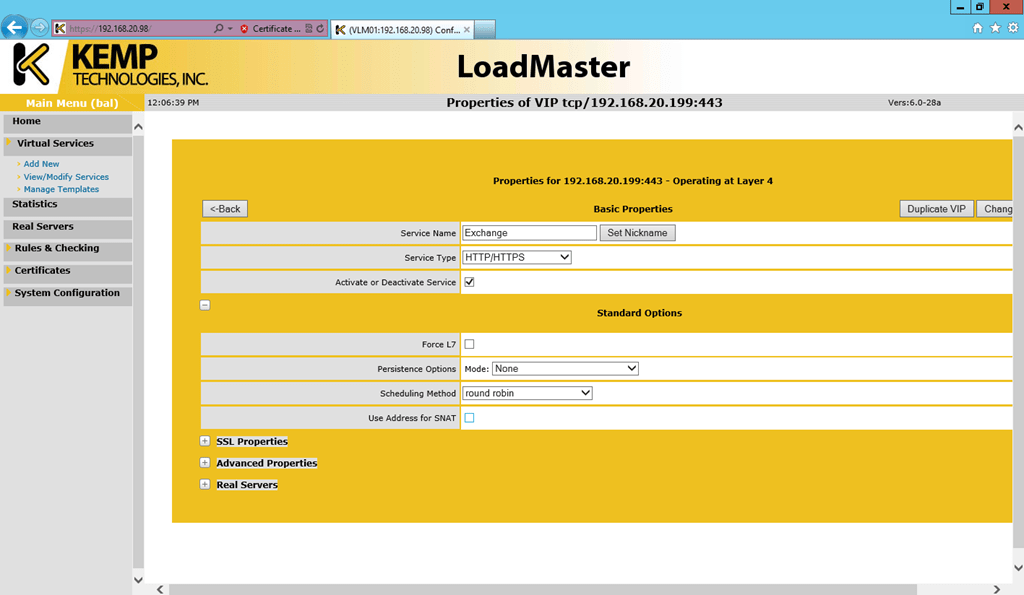Click horizontal scroll left arrow

coord(160,589)
